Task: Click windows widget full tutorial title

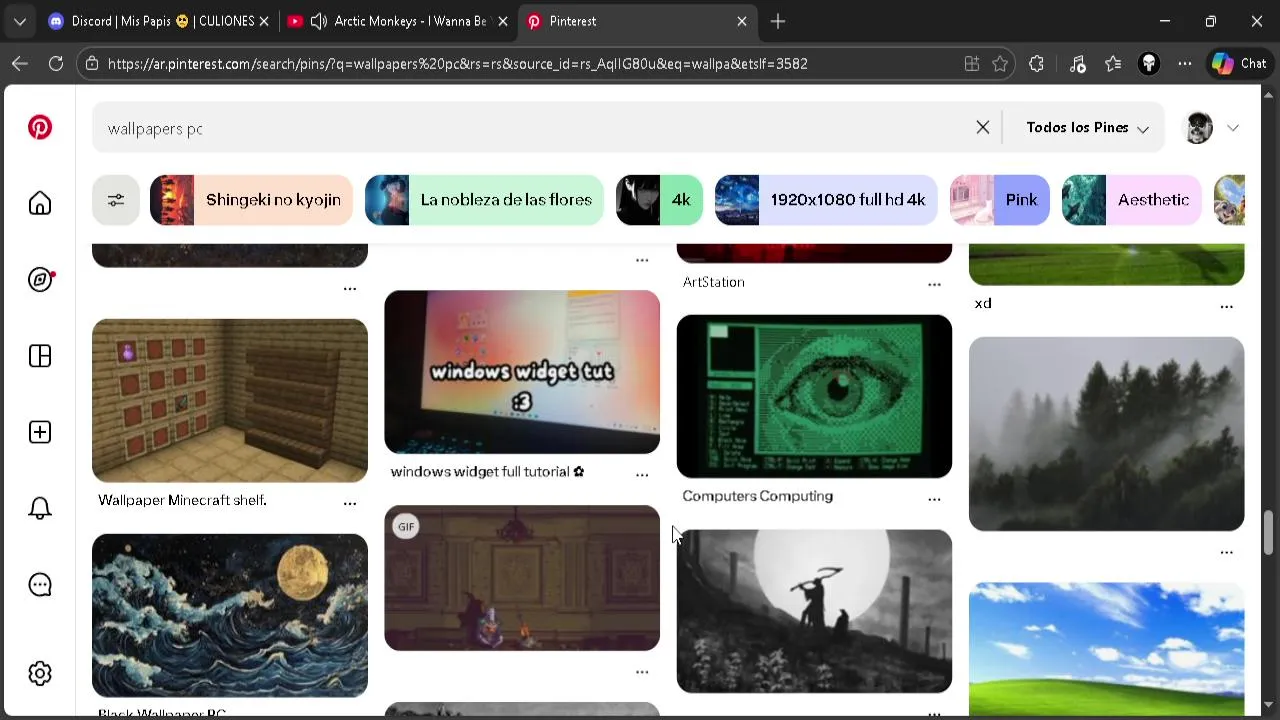Action: tap(487, 471)
